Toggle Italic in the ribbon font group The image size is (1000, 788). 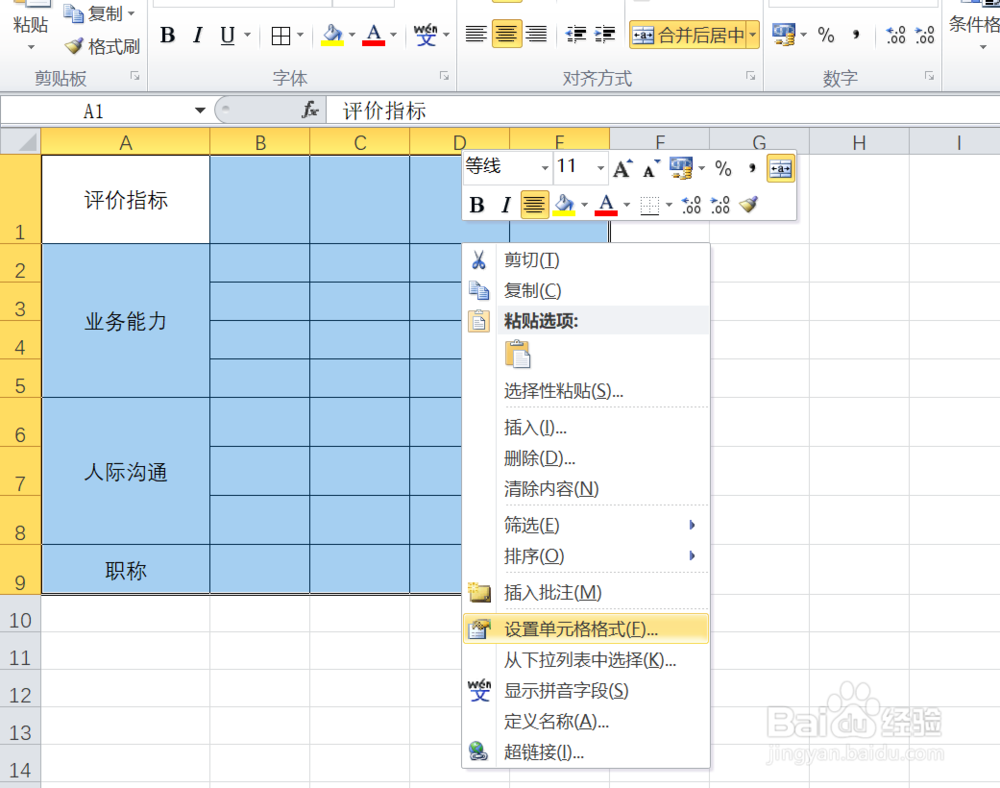click(198, 35)
